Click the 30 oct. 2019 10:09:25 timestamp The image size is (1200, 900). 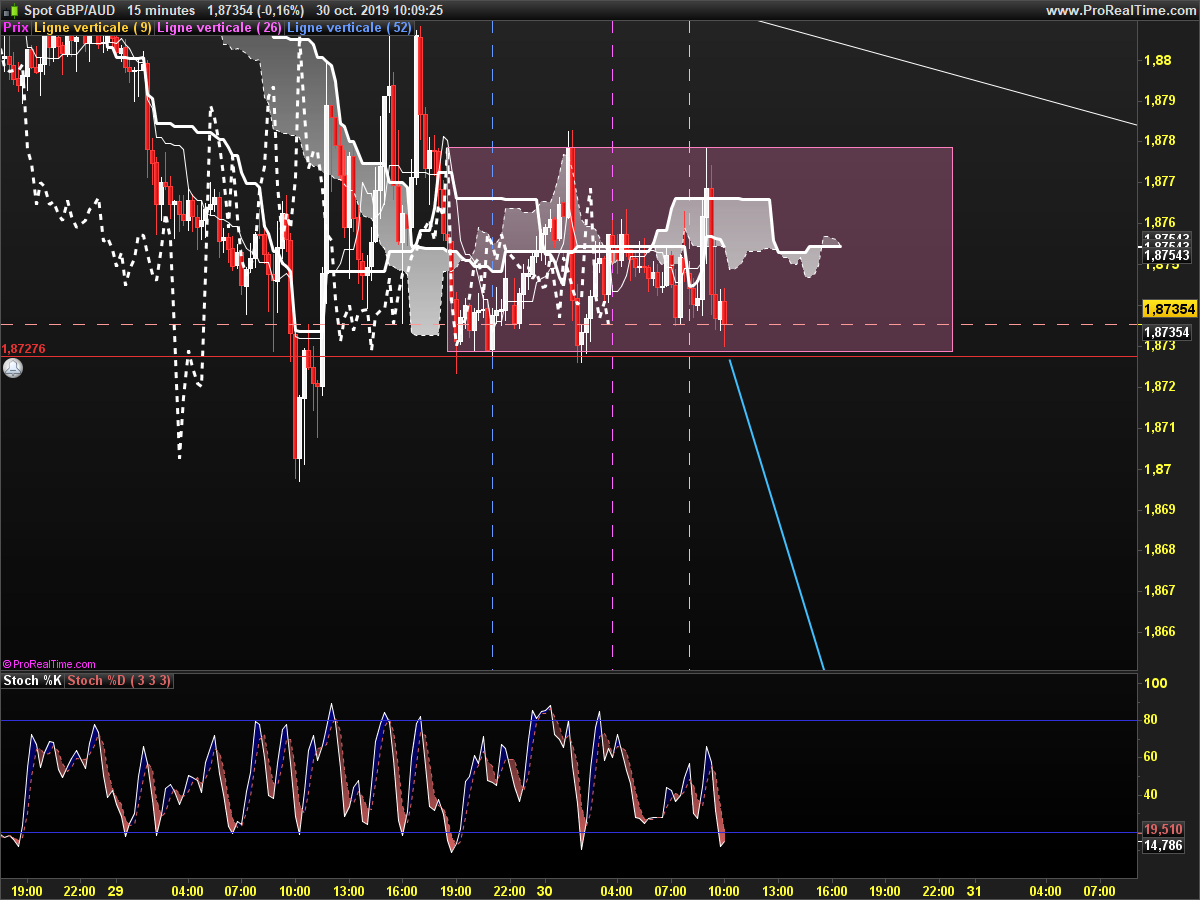(380, 10)
